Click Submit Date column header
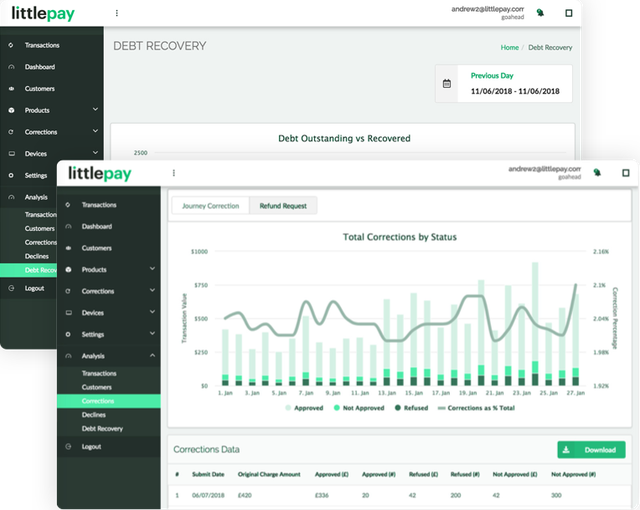640x510 pixels. tap(208, 474)
